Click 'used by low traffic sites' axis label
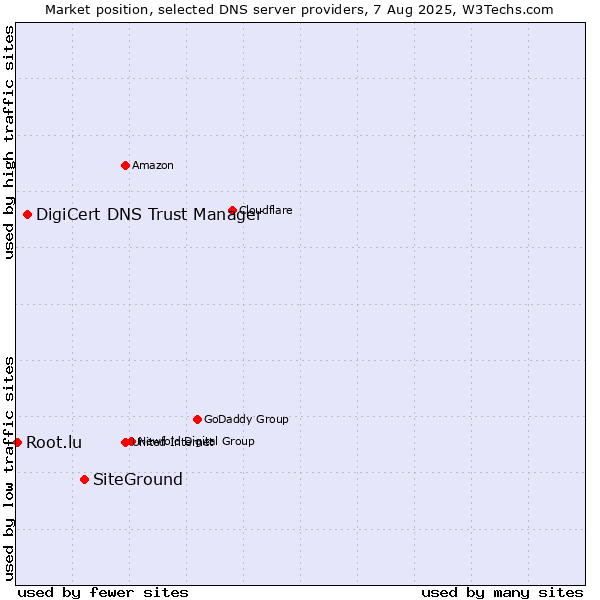 pyautogui.click(x=9, y=469)
